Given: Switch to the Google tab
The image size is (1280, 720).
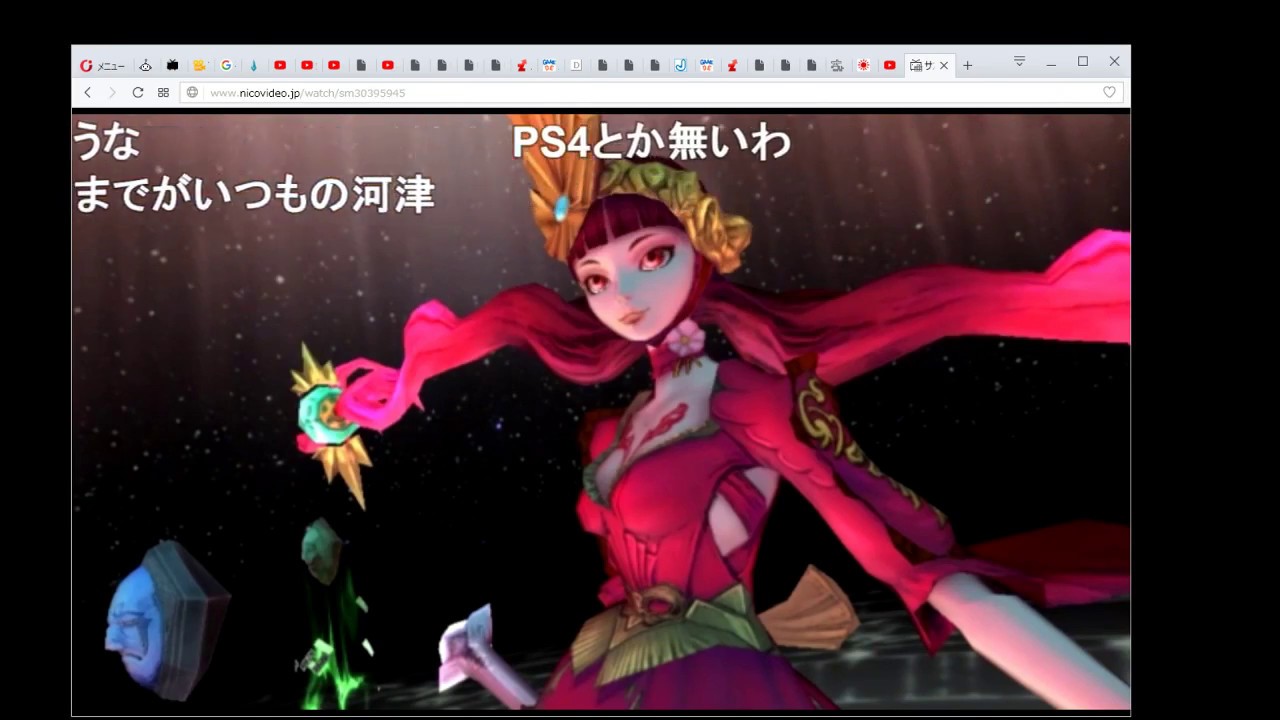Looking at the screenshot, I should [x=226, y=65].
